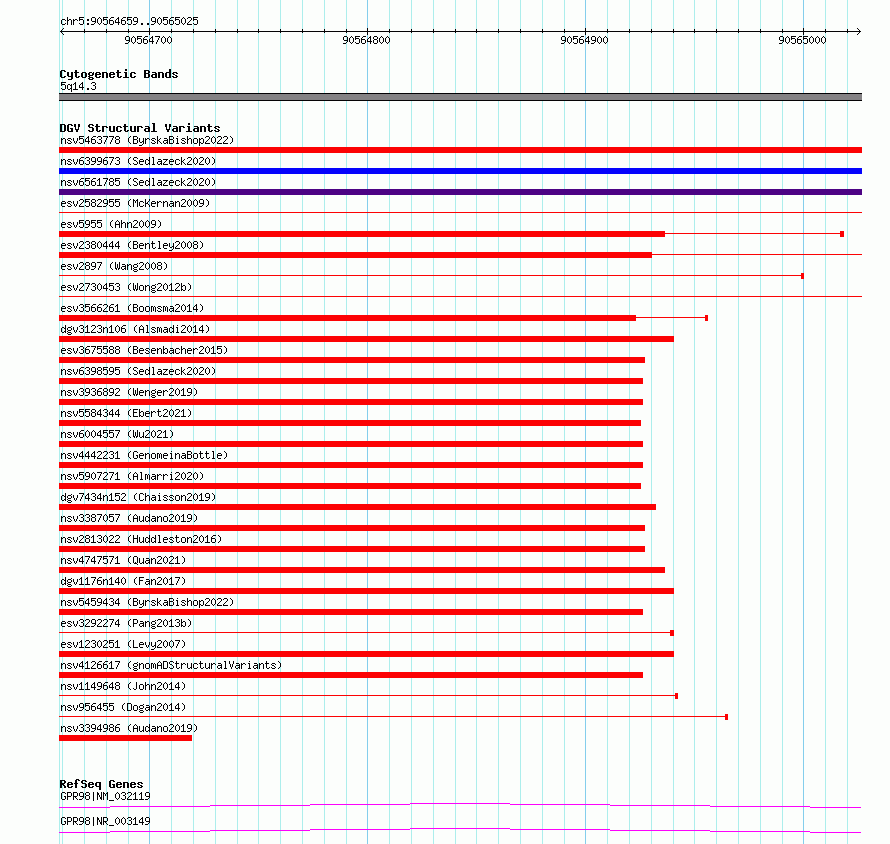Open esv2582955 (McKernan2009) label

tap(135, 203)
